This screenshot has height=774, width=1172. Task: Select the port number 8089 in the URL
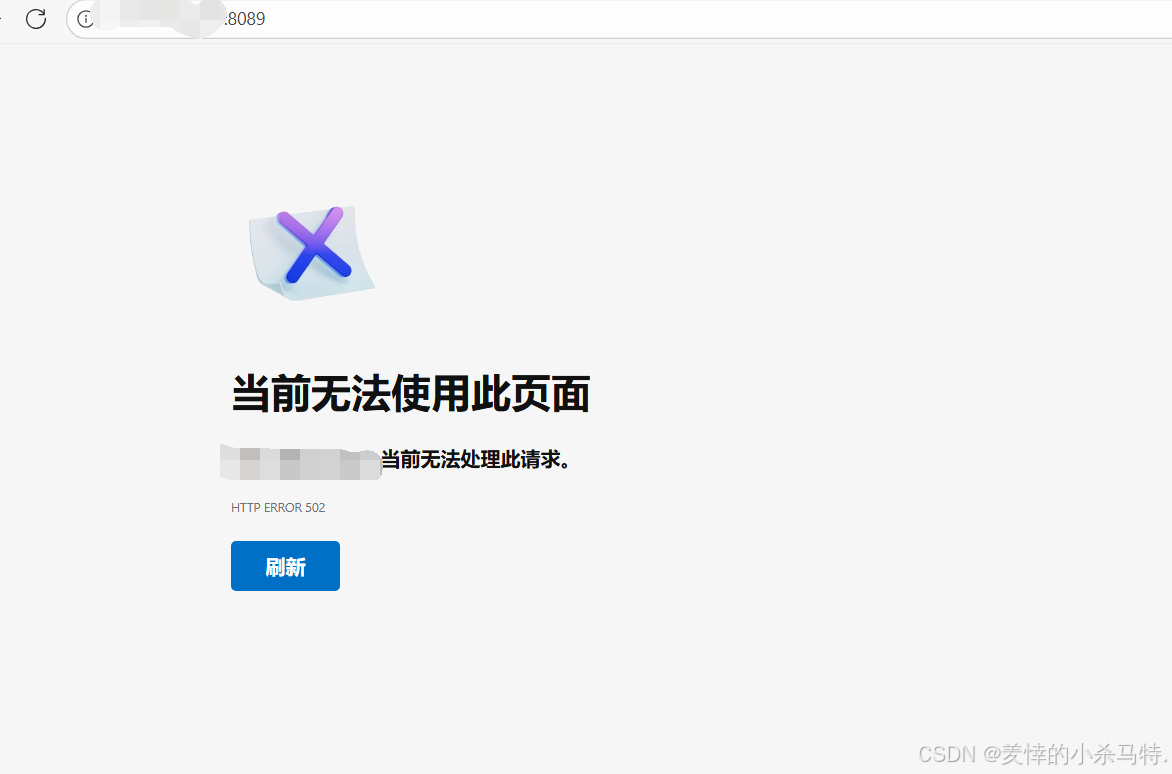245,18
